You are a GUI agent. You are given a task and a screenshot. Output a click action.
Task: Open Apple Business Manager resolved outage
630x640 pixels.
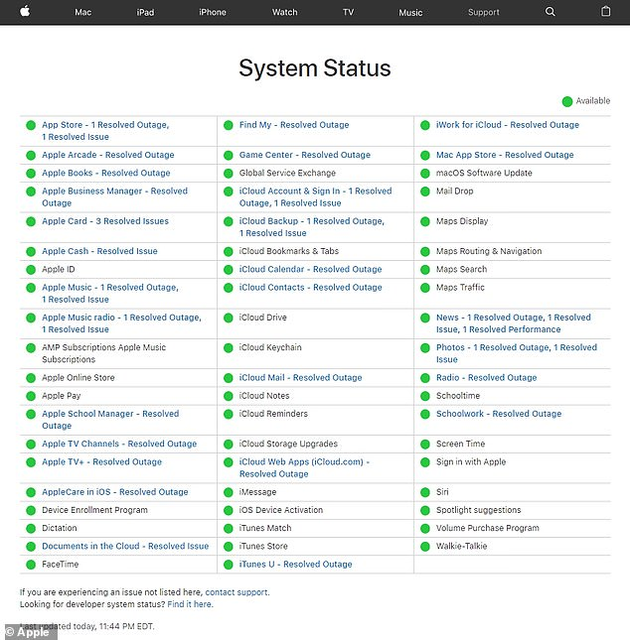click(115, 197)
